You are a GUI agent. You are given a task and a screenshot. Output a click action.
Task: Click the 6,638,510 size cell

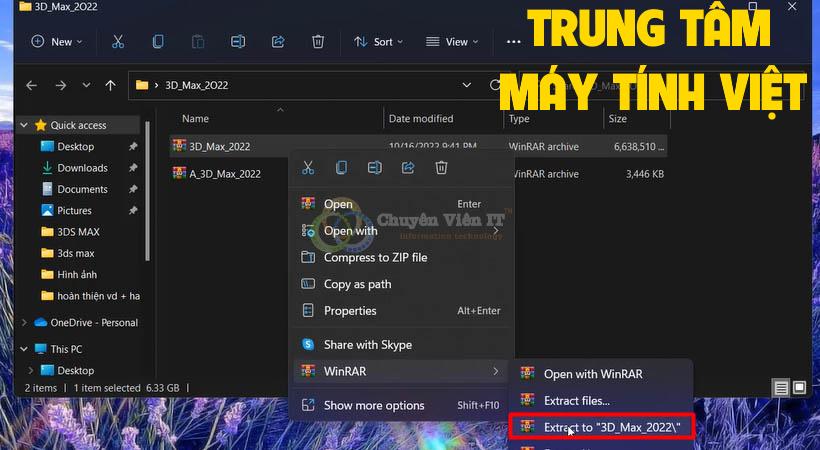[x=639, y=147]
